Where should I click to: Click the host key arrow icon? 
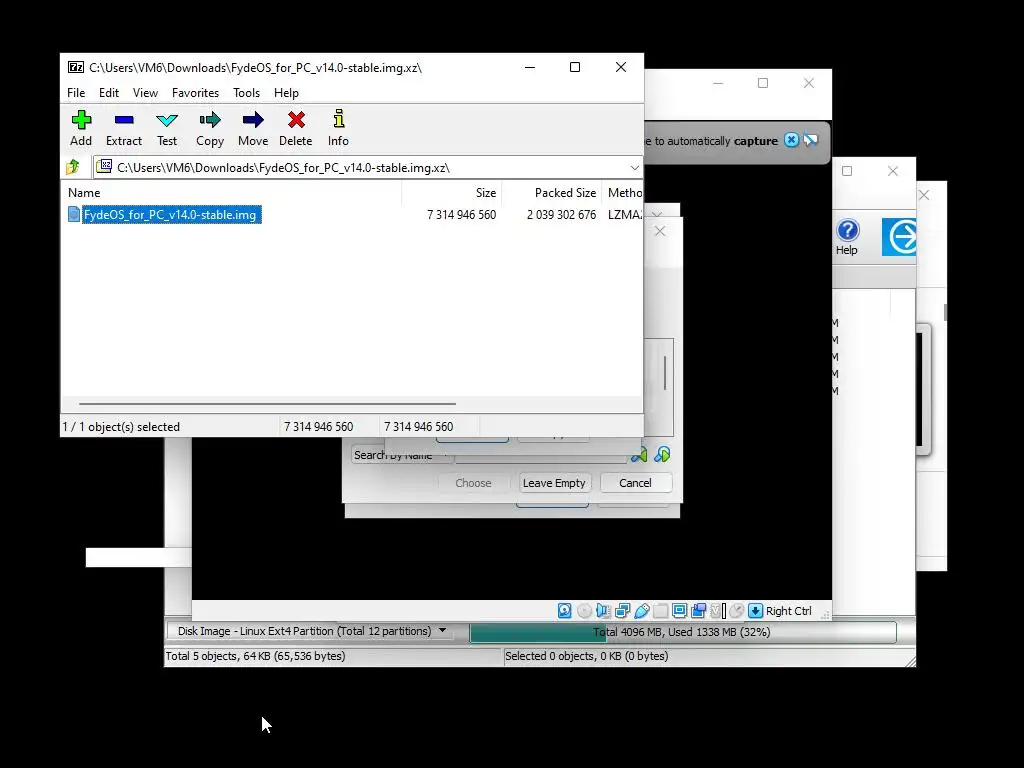[x=755, y=611]
